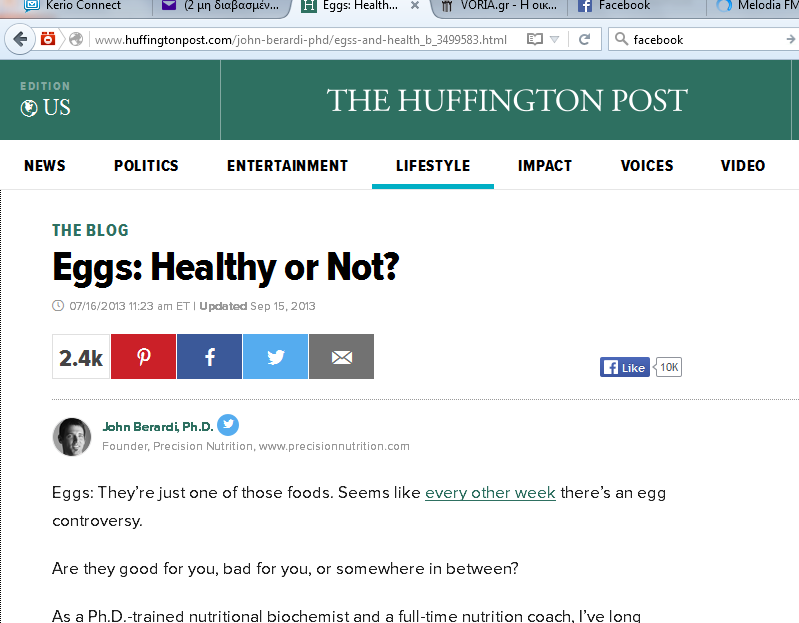
Task: Email the article using envelope button
Action: point(341,357)
